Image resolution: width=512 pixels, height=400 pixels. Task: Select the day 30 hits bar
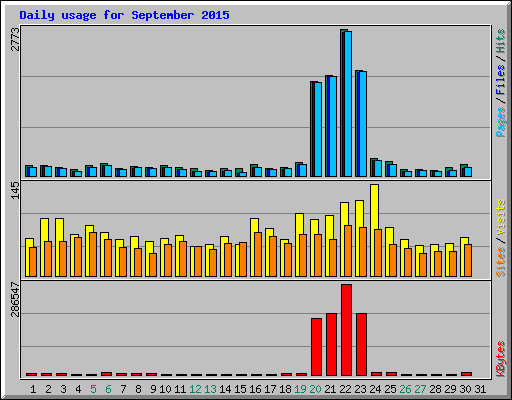tap(462, 170)
